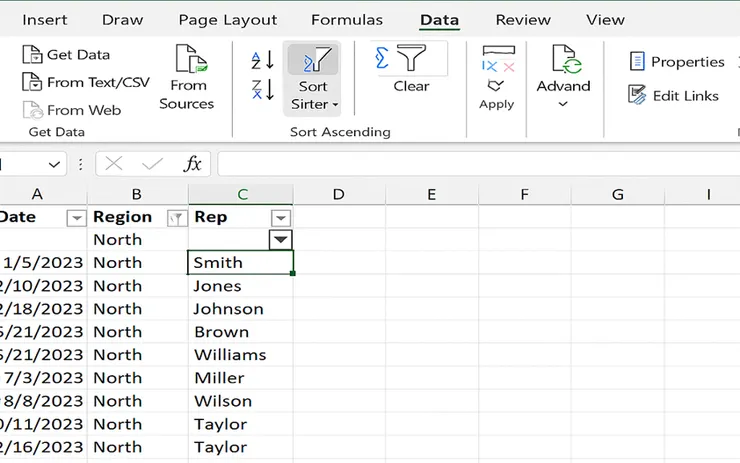Screen dimensions: 740x463
Task: Open the Page Layout tab
Action: click(x=227, y=20)
